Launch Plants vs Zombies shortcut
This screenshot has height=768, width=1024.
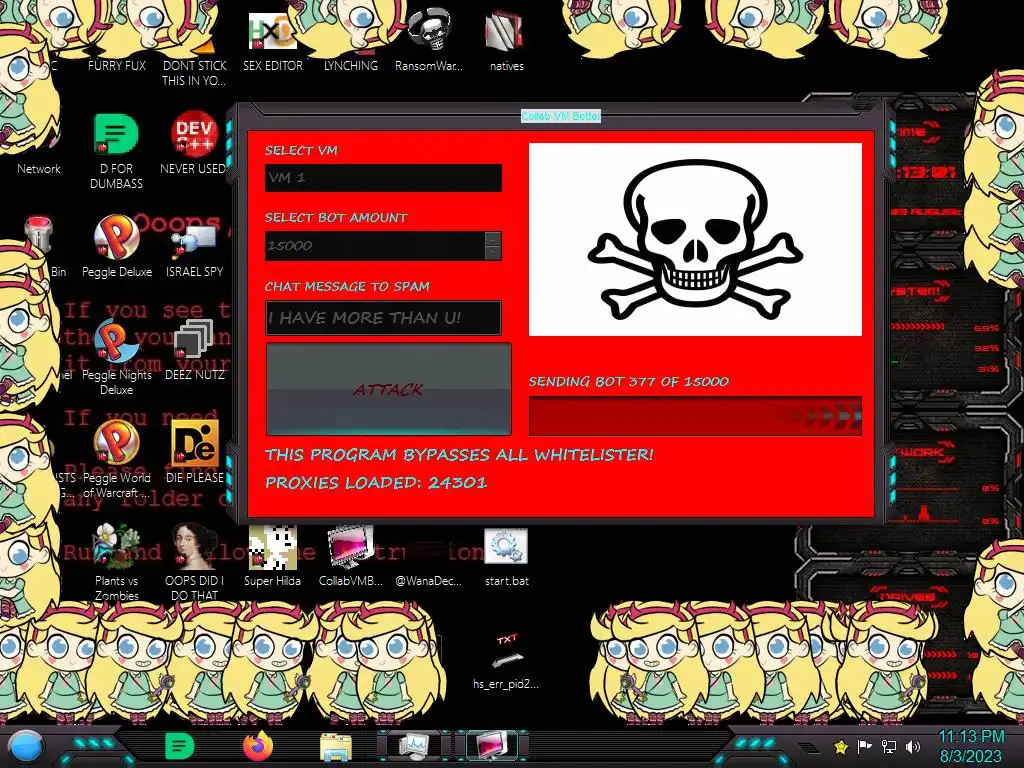coord(116,546)
